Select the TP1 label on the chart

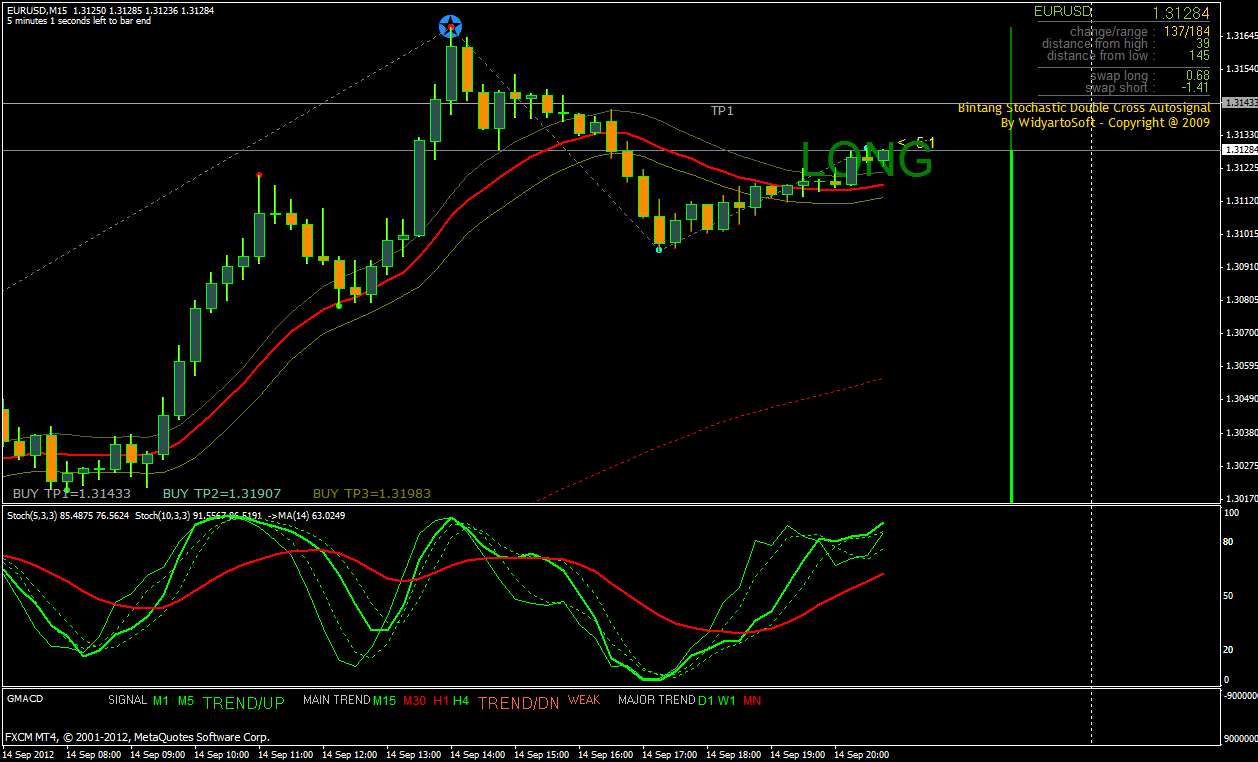point(722,111)
